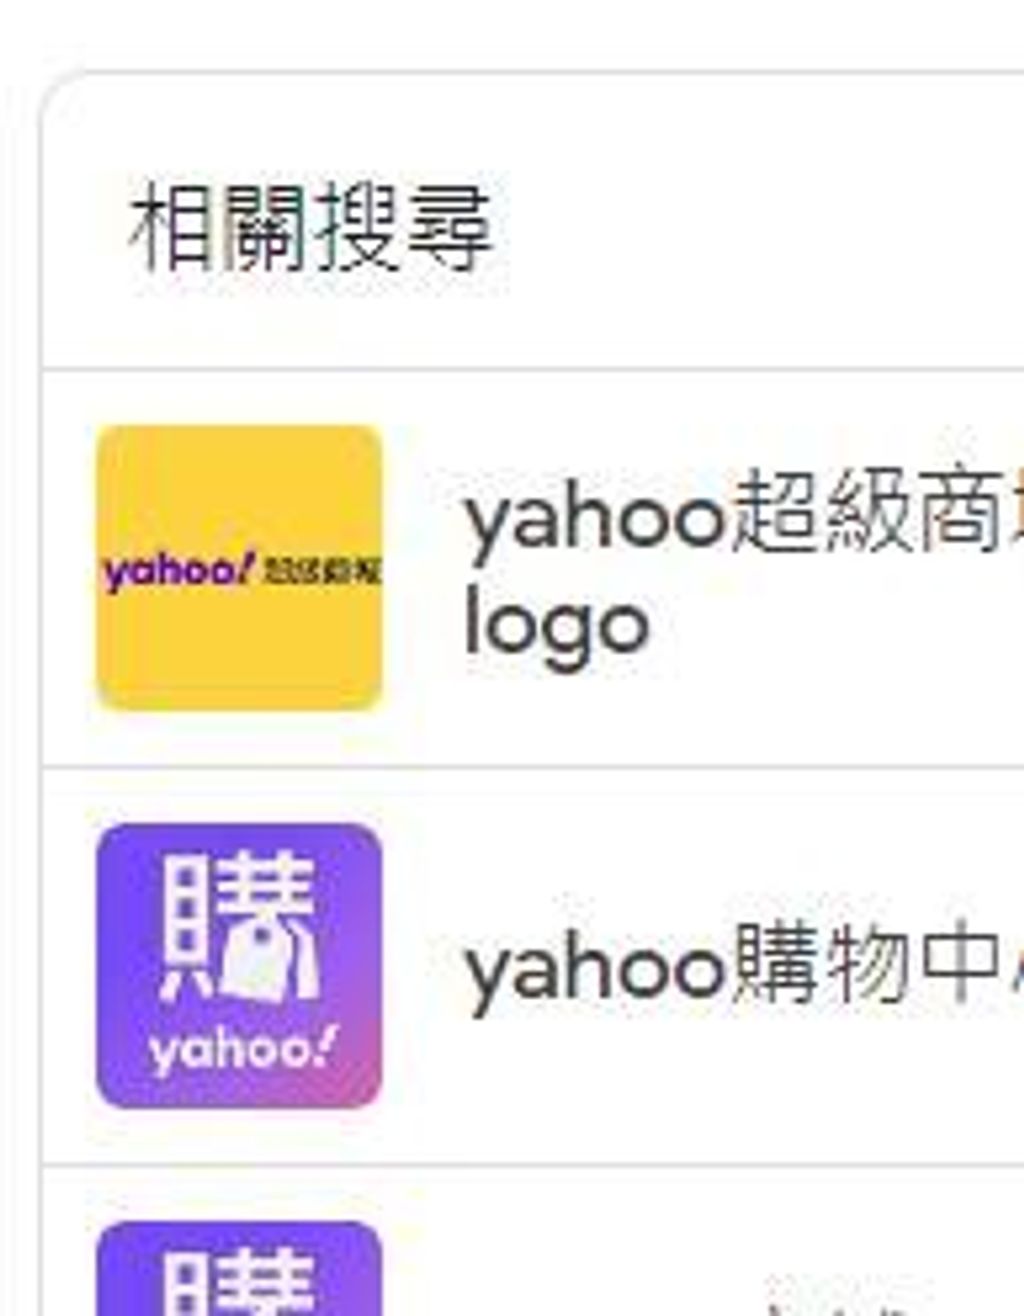The image size is (1024, 1316).
Task: Select the partially visible third purple 購 icon
Action: tap(239, 1268)
